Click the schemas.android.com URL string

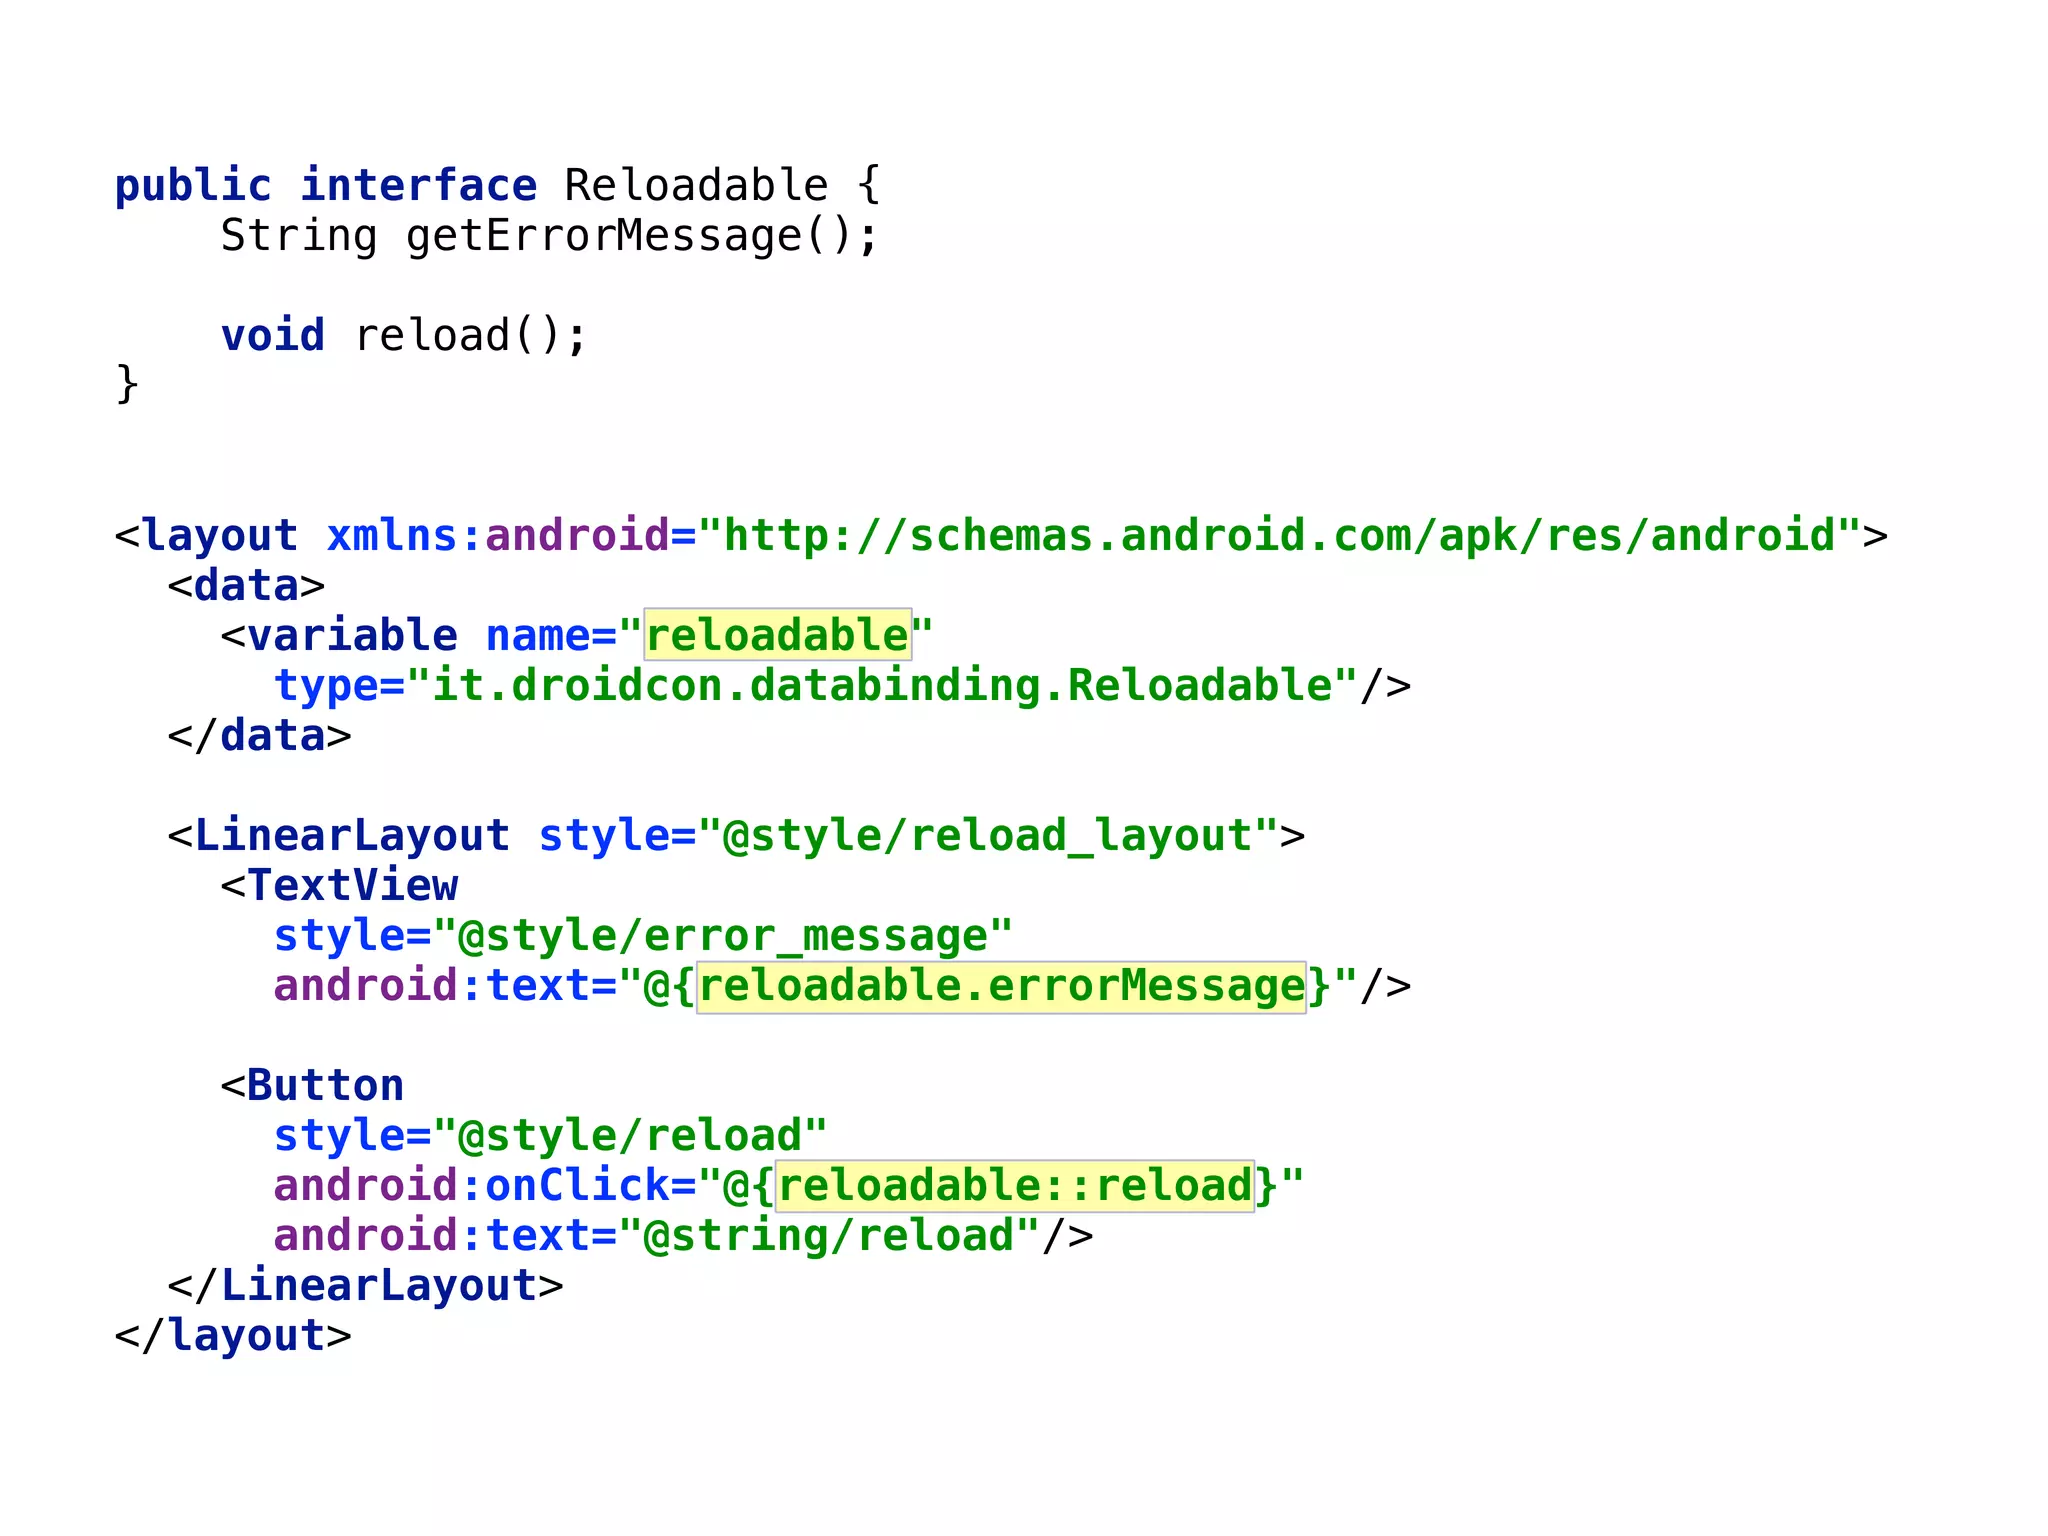[1279, 536]
